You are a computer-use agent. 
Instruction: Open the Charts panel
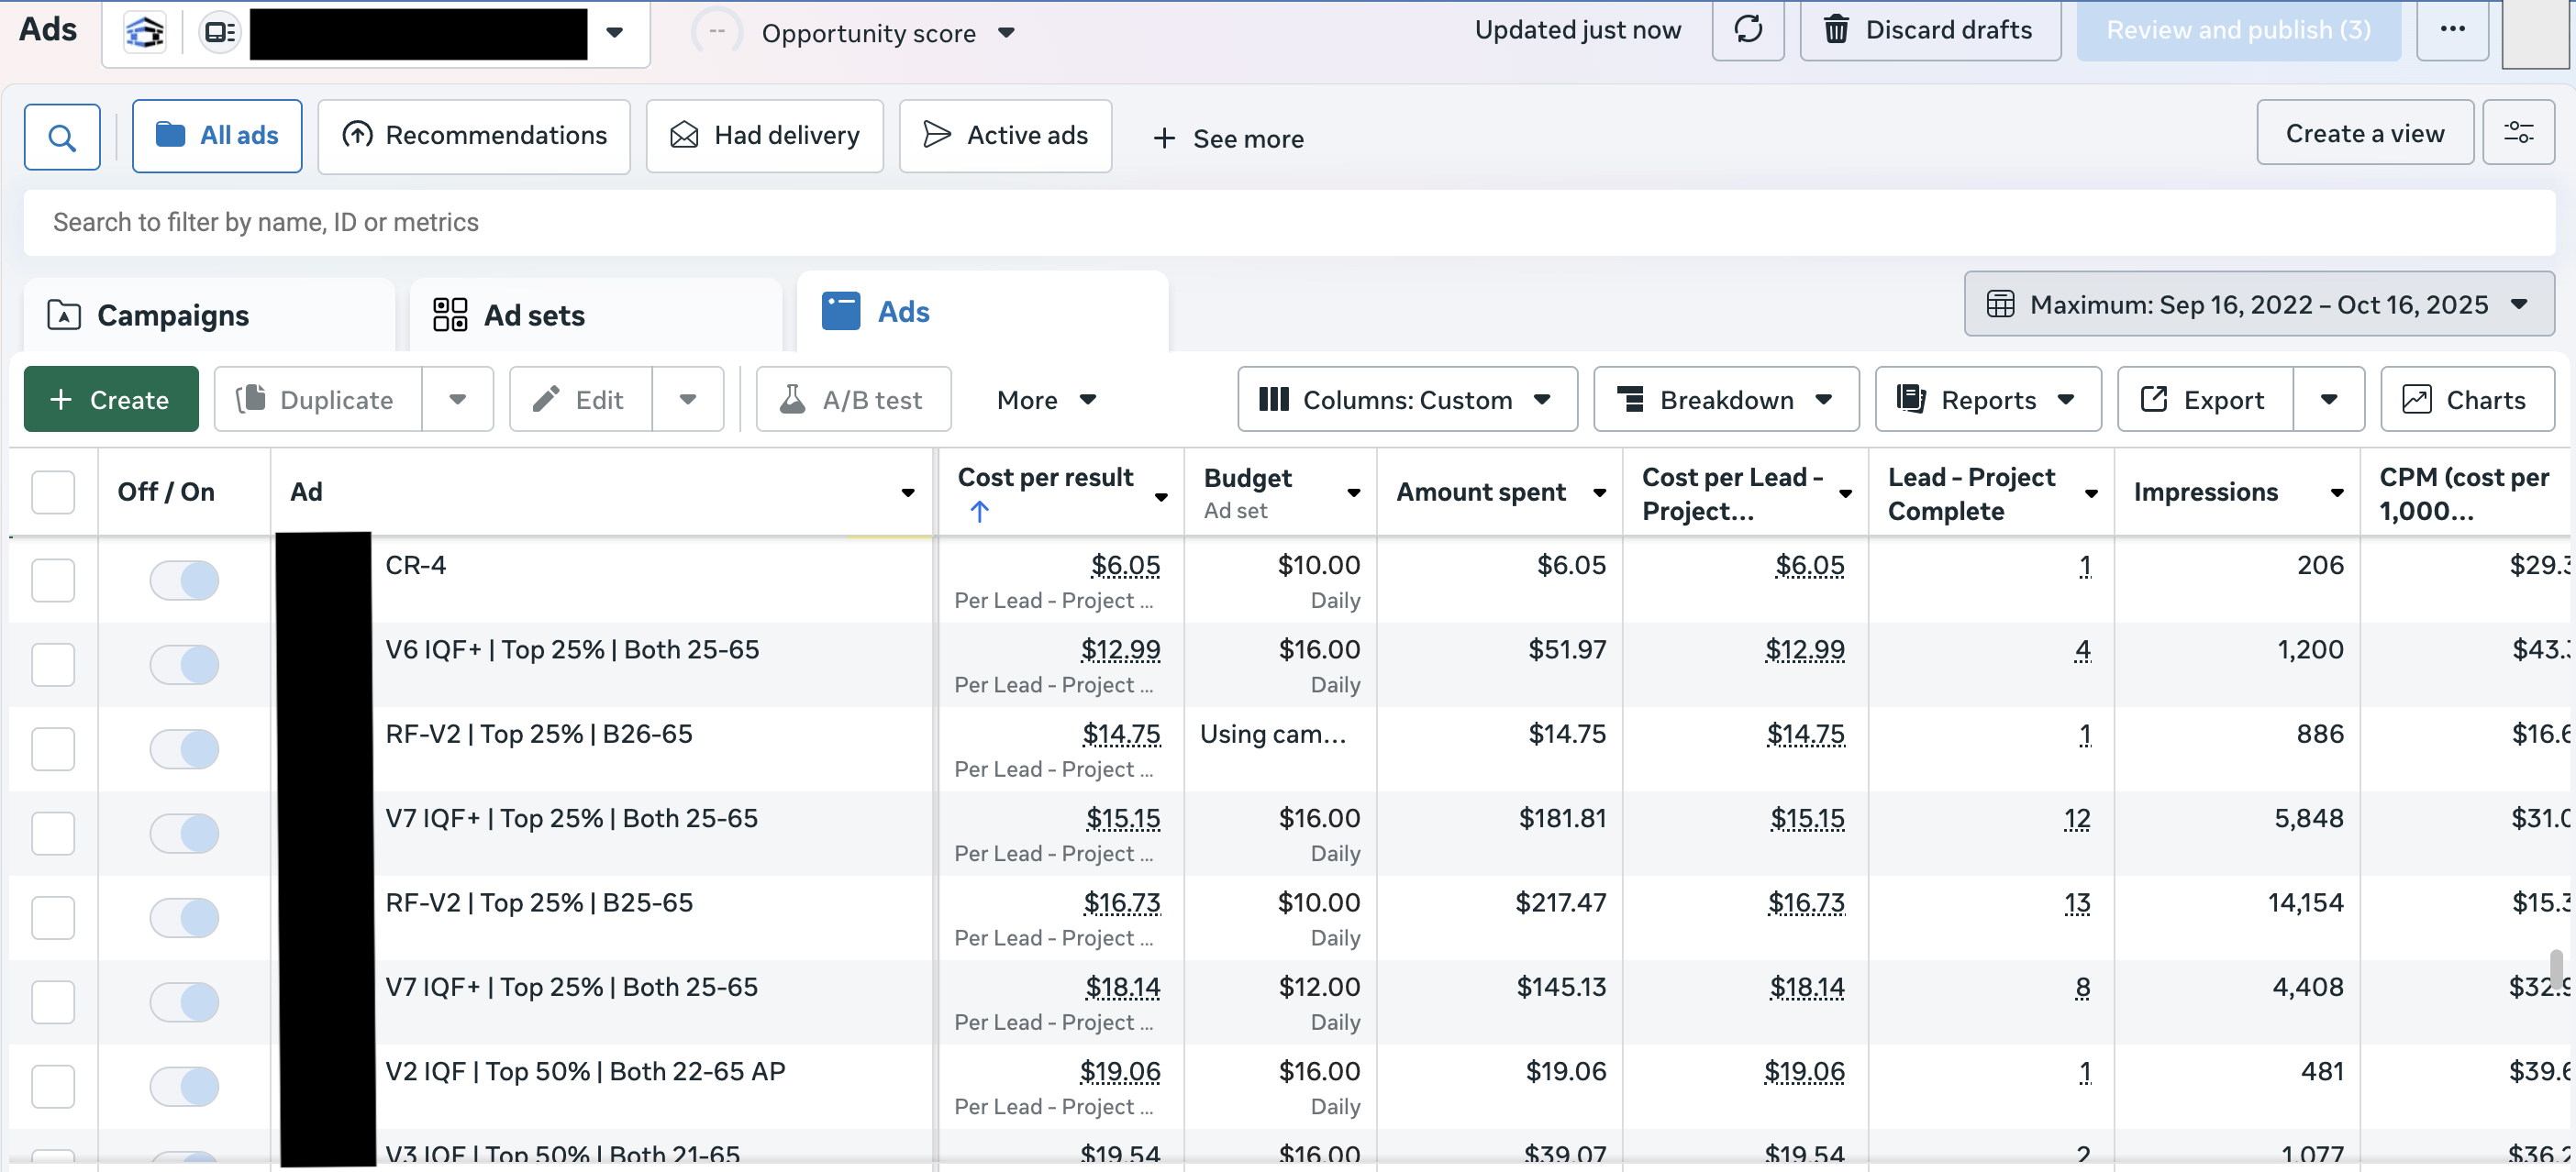pos(2467,399)
